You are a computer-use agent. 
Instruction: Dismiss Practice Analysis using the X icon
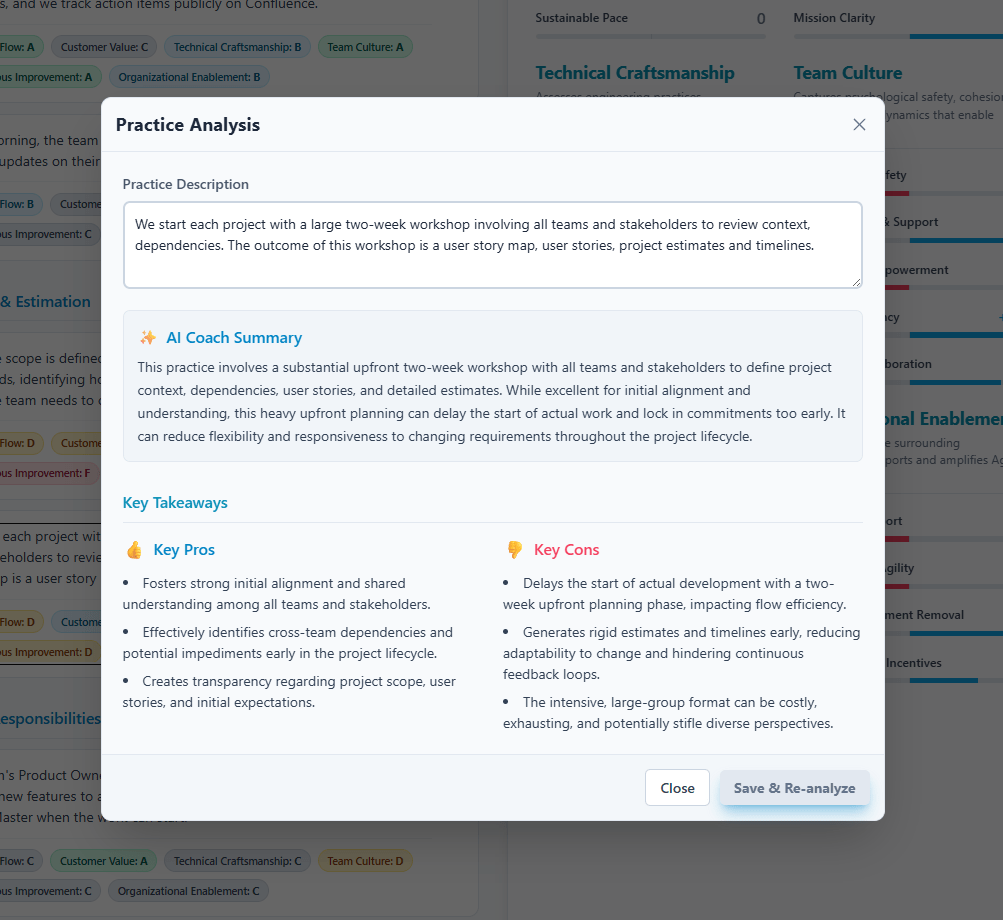point(859,124)
